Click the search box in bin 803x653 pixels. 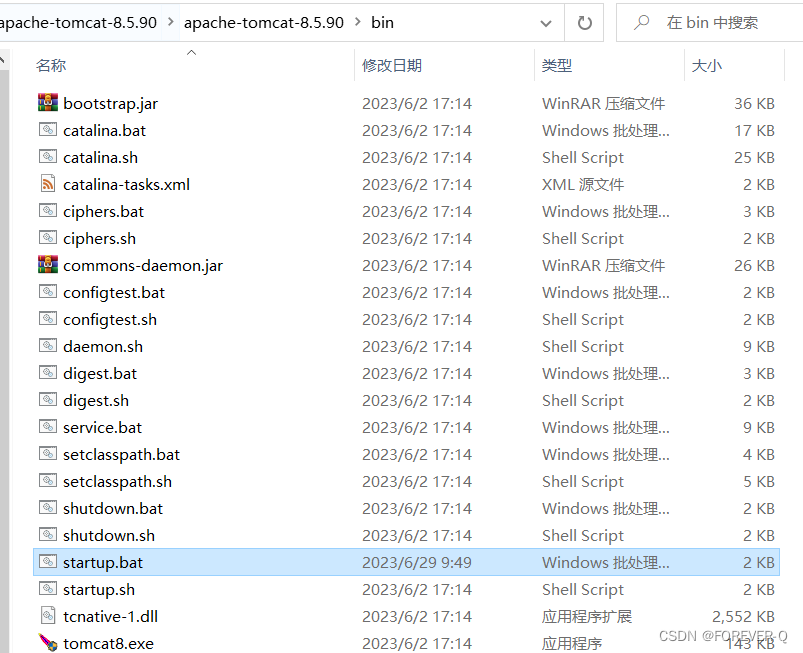[x=712, y=23]
